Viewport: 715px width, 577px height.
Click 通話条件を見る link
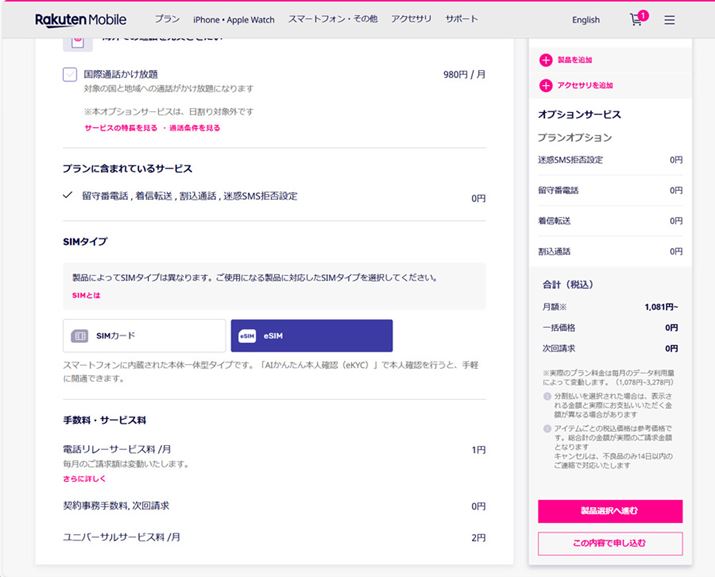[194, 128]
